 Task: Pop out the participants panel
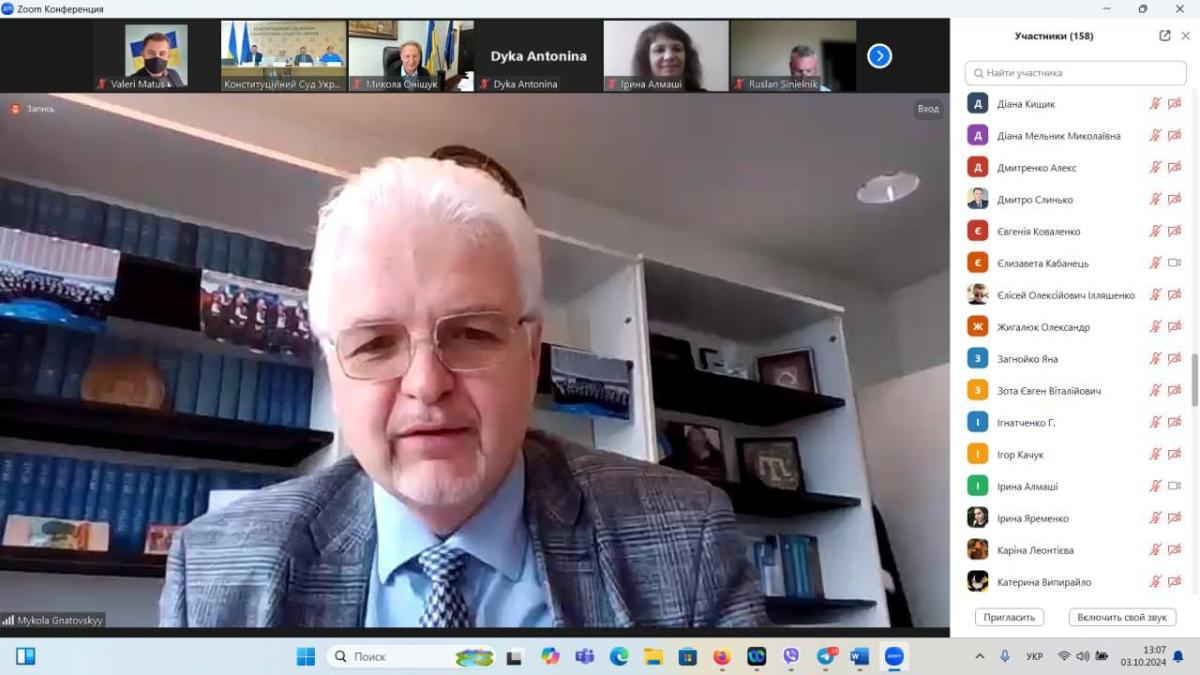point(1165,36)
